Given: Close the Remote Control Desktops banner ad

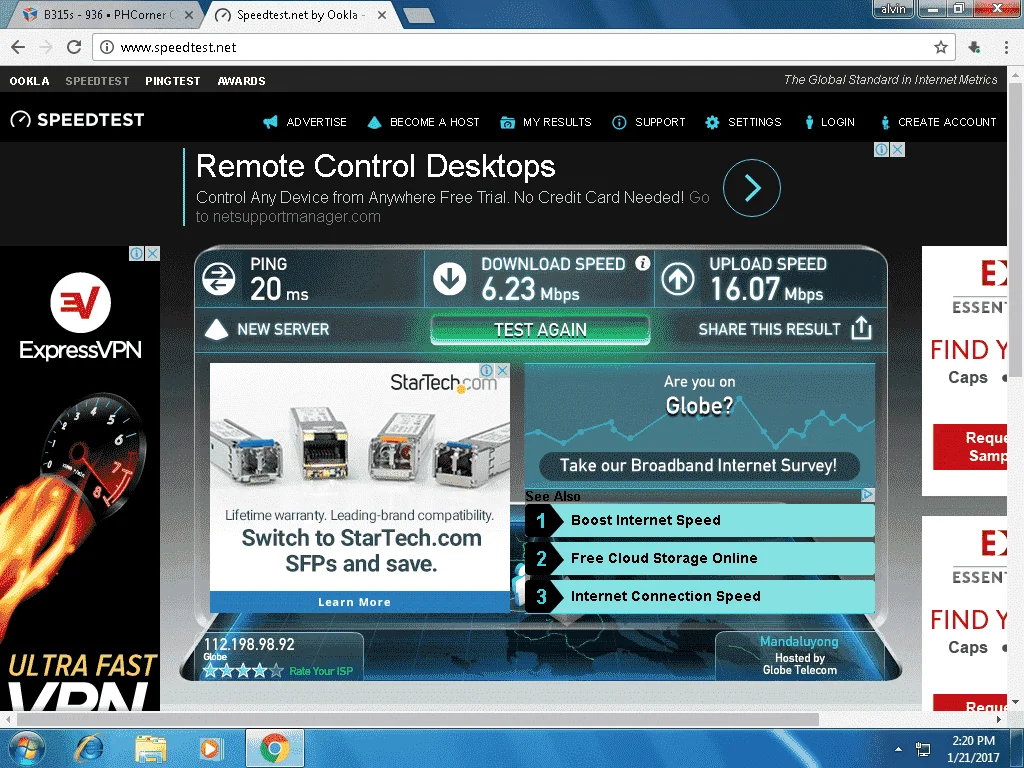Looking at the screenshot, I should [x=898, y=150].
